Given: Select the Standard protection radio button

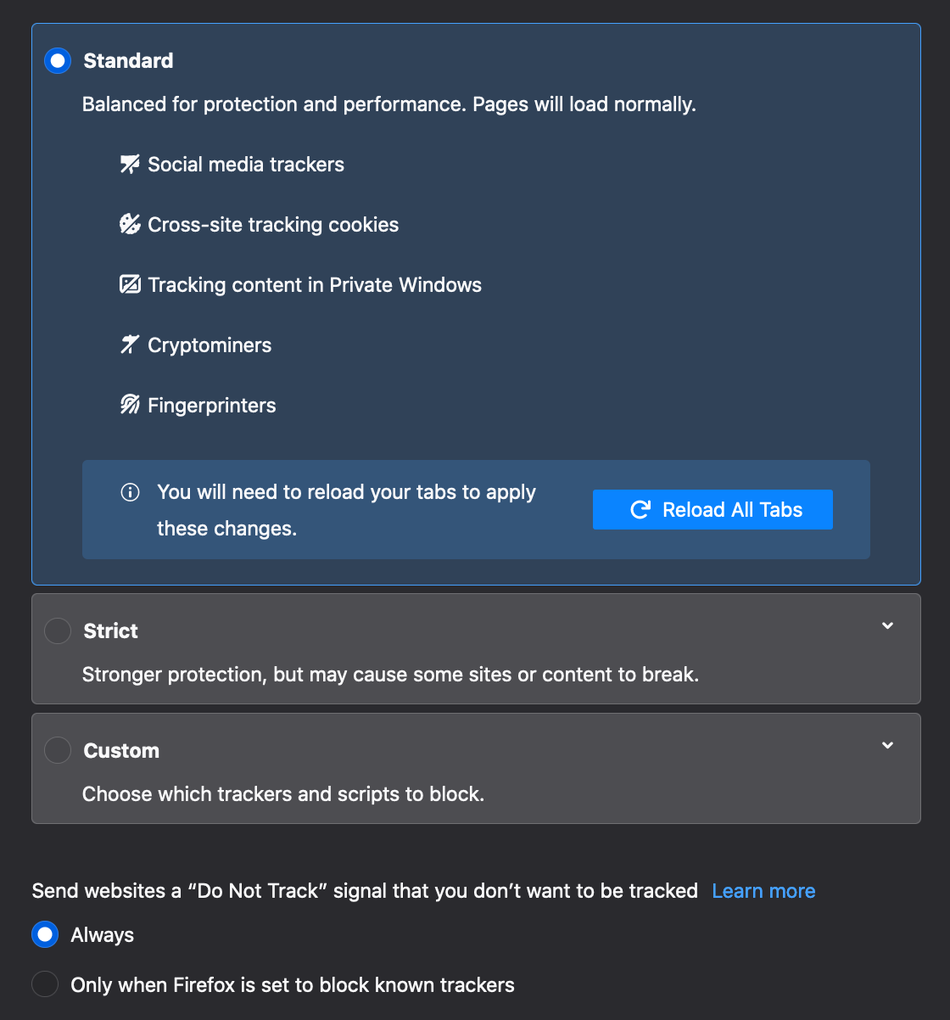Looking at the screenshot, I should [x=58, y=61].
